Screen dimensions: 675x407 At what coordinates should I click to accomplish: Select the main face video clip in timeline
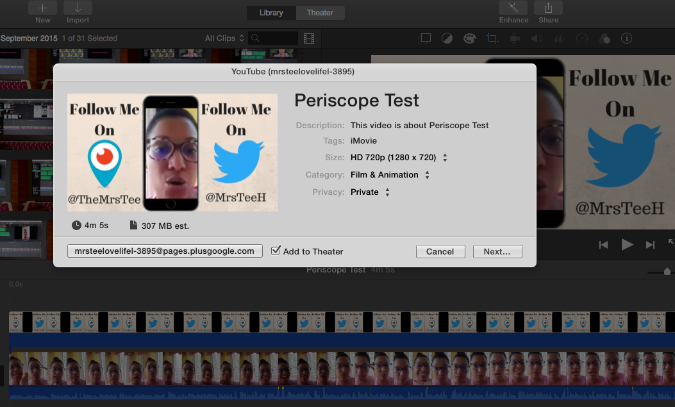tap(342, 369)
